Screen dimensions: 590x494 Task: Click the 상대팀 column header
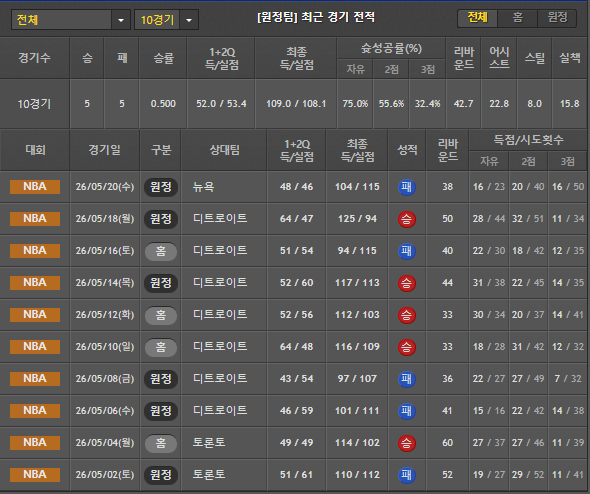[224, 150]
